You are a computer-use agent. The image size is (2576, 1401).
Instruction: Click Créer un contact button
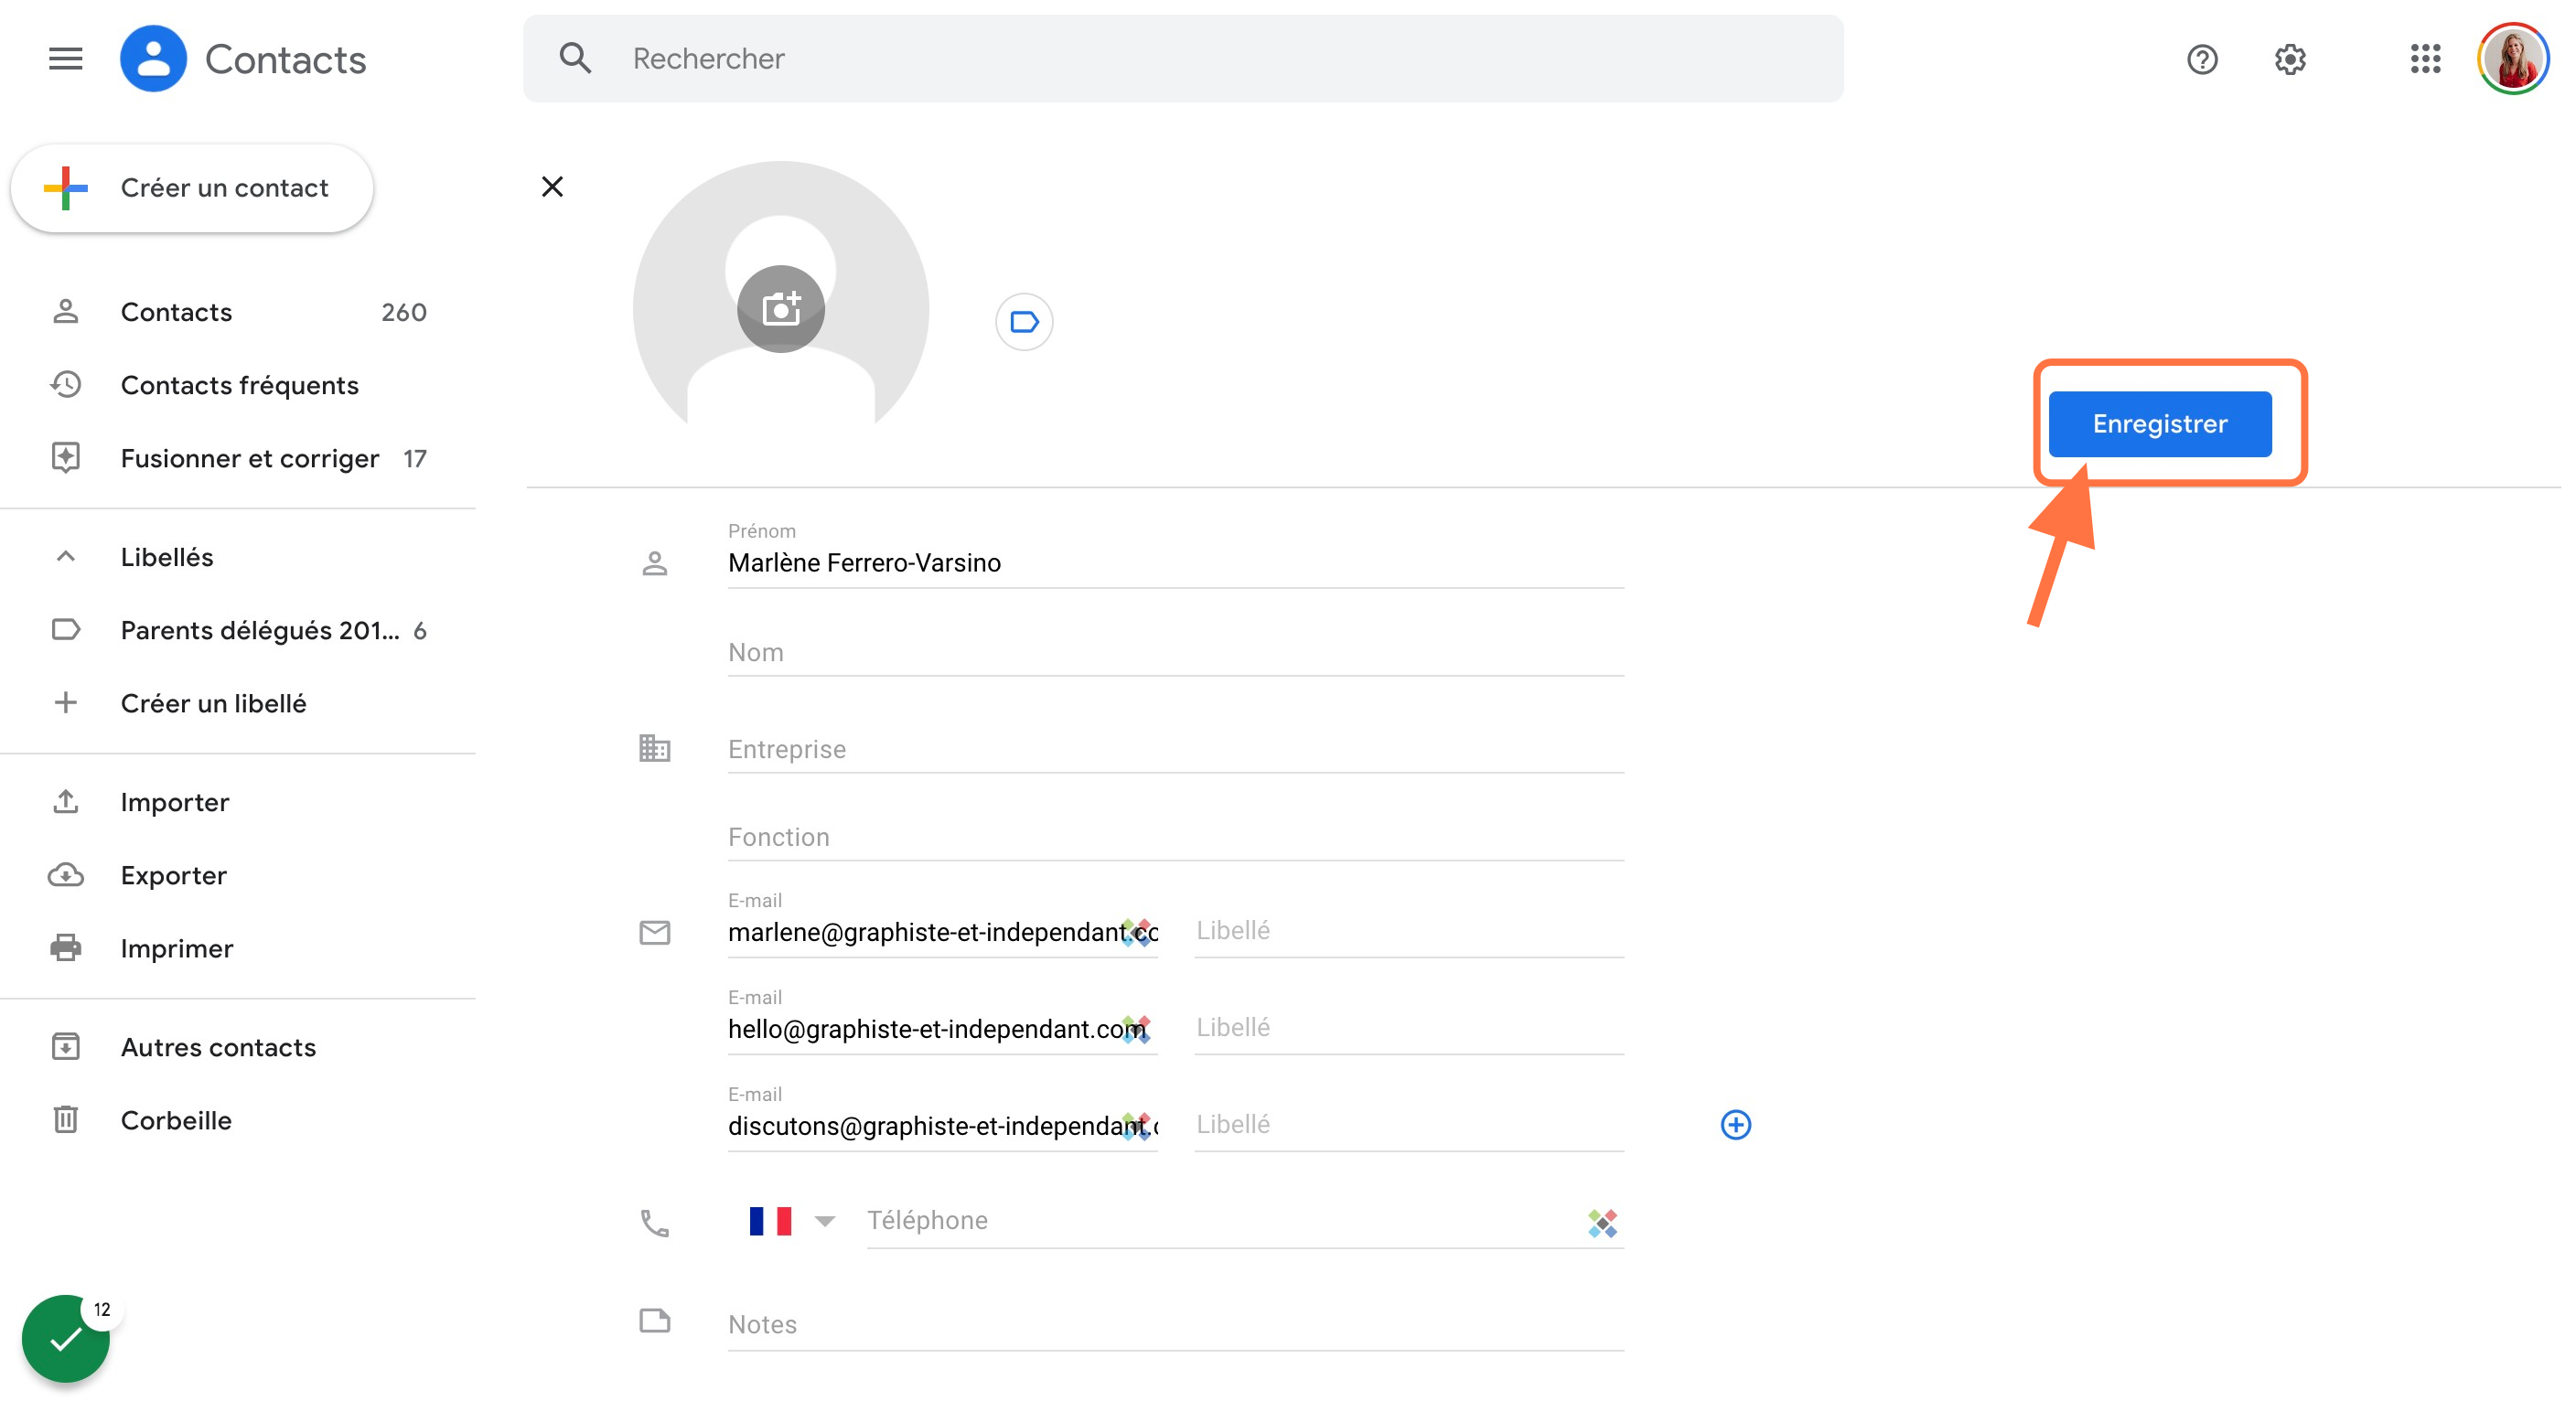tap(192, 188)
